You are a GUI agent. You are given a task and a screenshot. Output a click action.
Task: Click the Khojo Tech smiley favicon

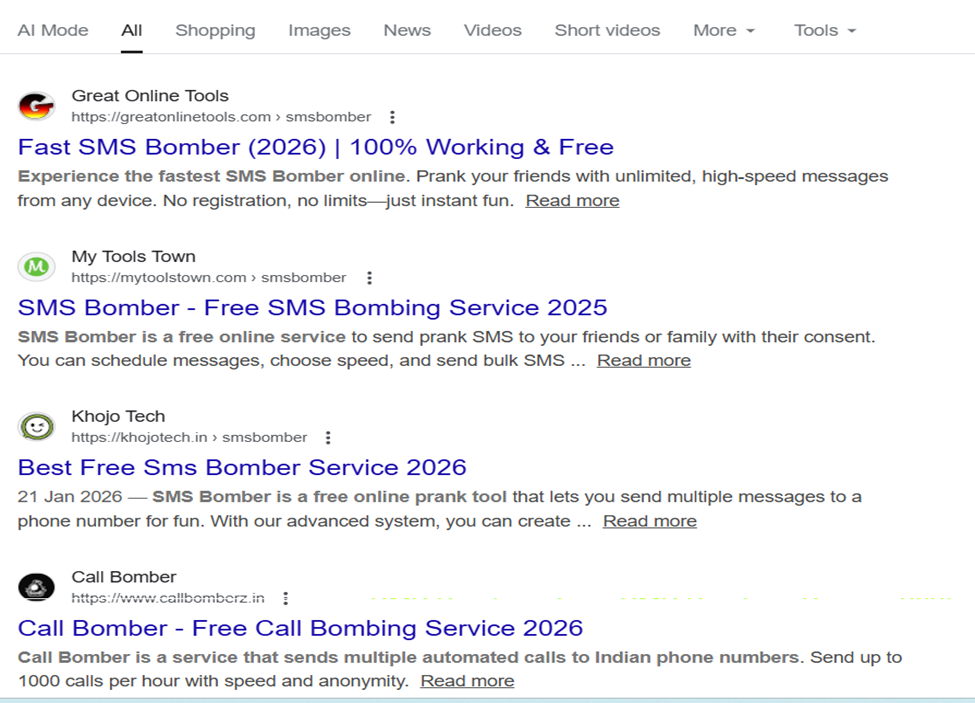(37, 426)
